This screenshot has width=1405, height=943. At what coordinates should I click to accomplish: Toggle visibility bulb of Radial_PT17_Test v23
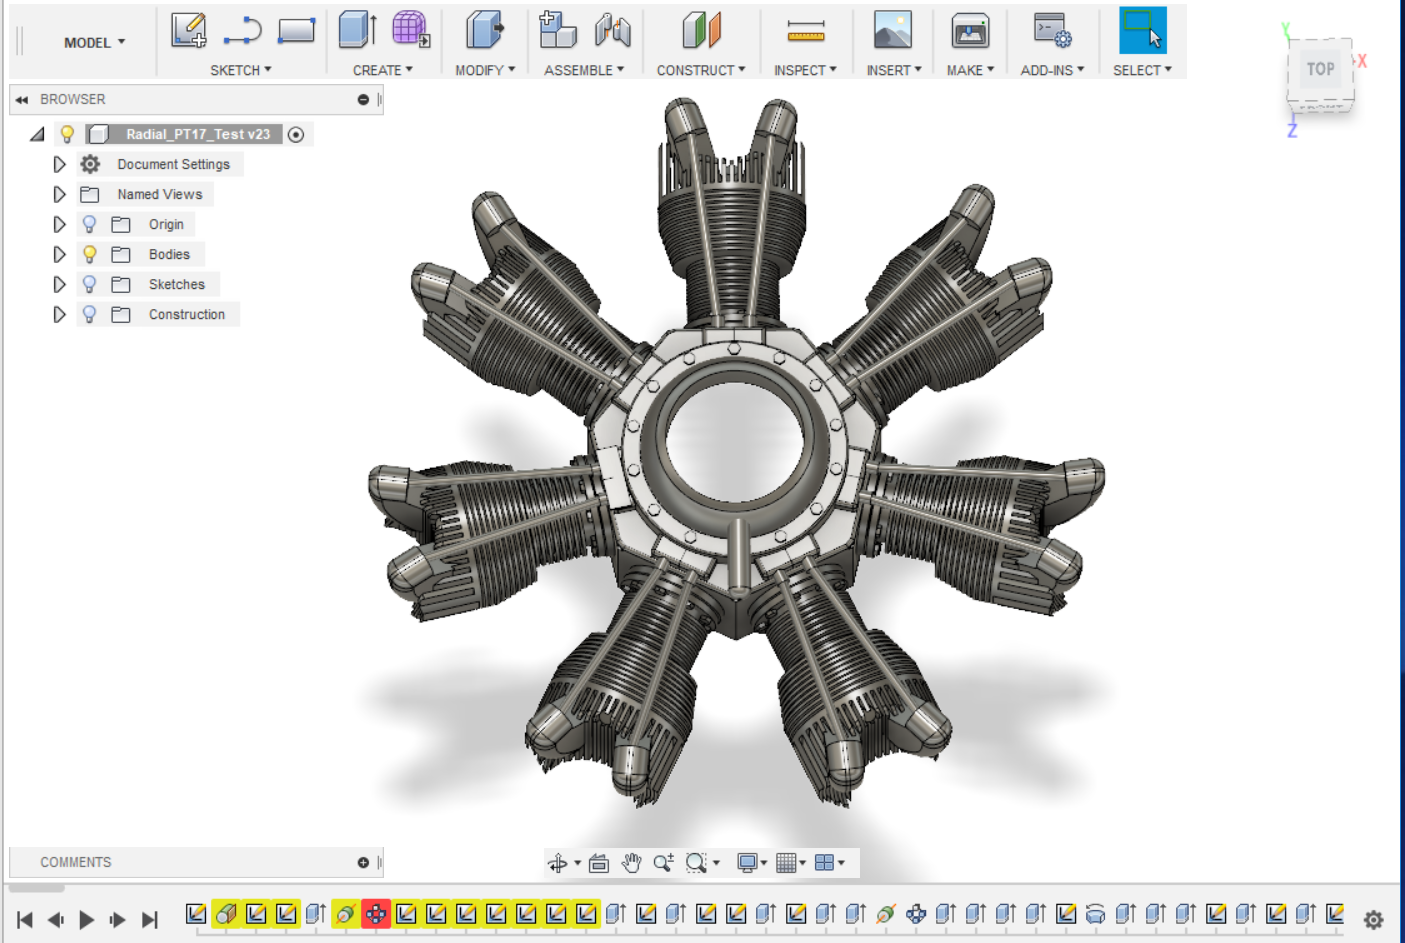67,134
